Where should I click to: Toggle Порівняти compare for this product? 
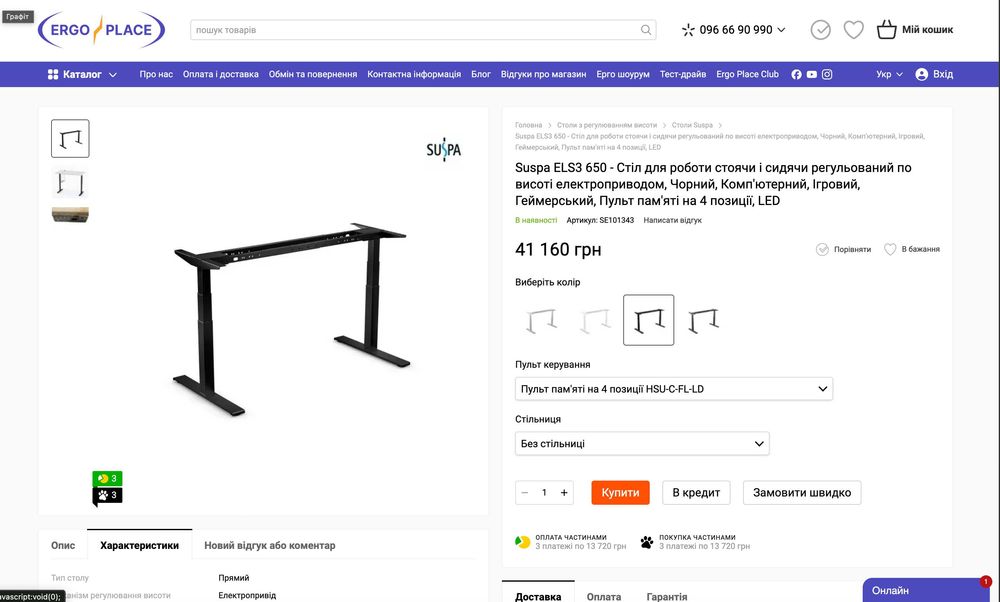tap(843, 249)
